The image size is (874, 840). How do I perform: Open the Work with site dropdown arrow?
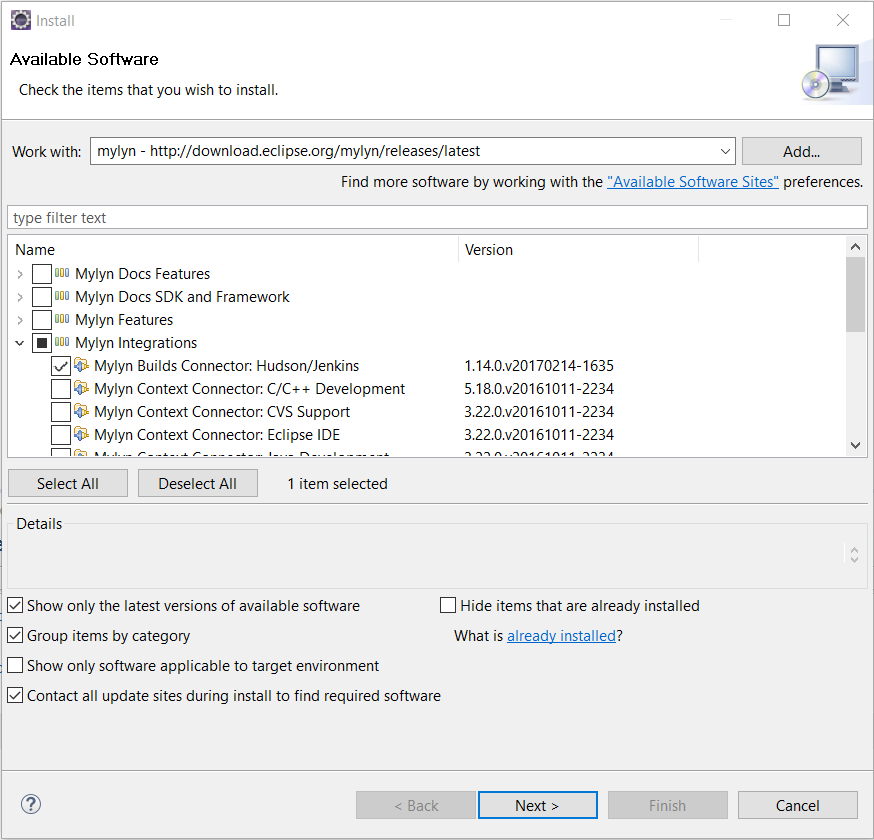(725, 151)
